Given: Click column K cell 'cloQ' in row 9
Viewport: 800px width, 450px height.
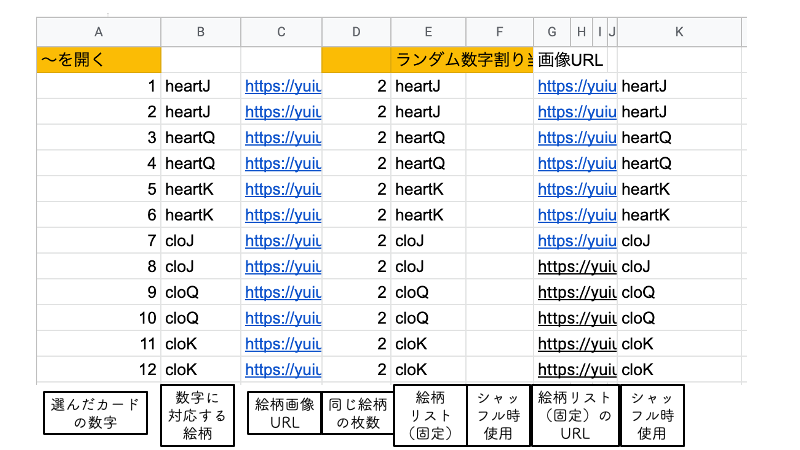Looking at the screenshot, I should click(679, 292).
